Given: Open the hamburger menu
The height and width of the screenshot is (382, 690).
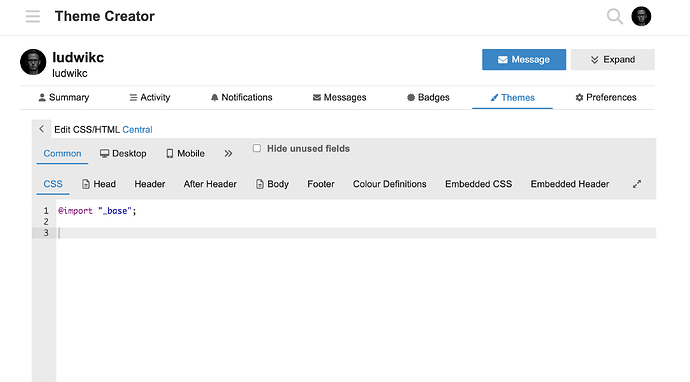Looking at the screenshot, I should pyautogui.click(x=33, y=16).
